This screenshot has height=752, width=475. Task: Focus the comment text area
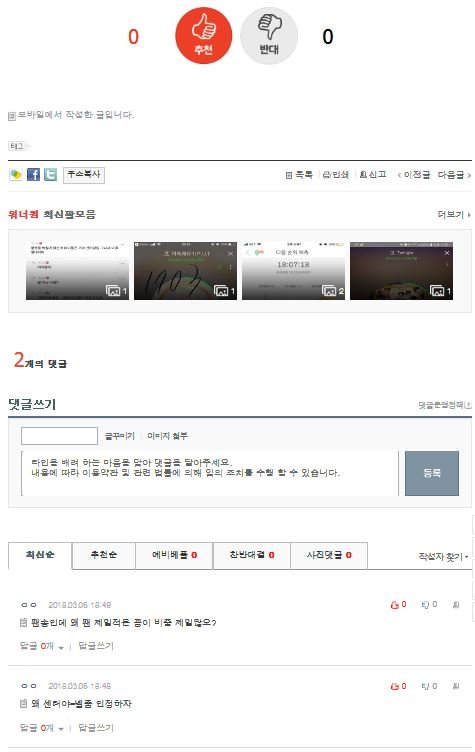coord(210,473)
